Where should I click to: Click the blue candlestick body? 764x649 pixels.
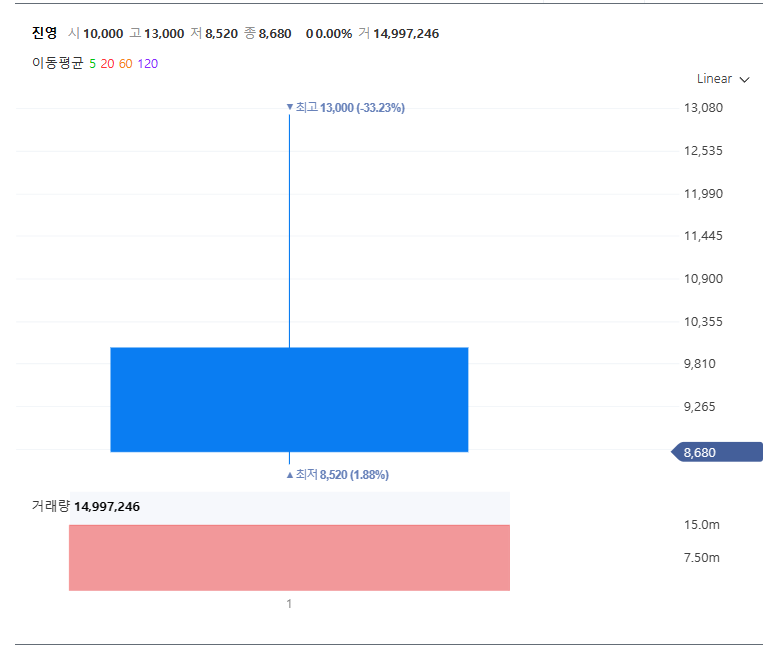coord(289,400)
